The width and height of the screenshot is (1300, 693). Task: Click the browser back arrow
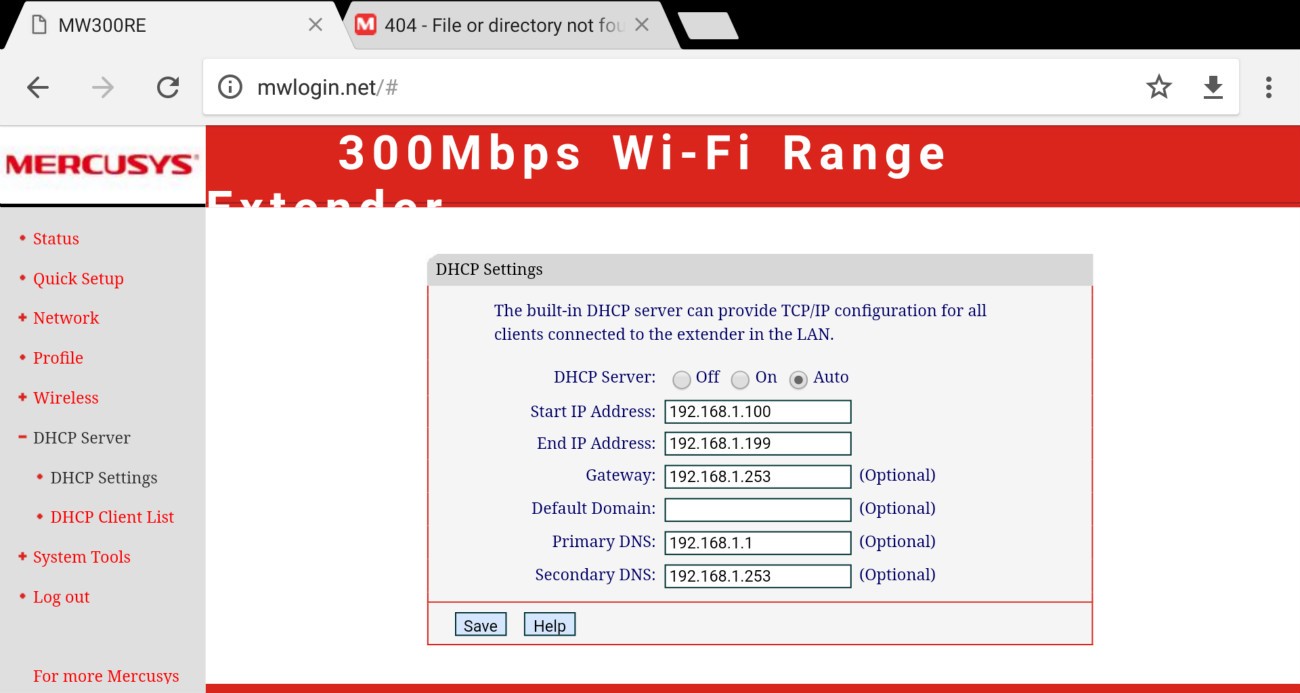click(38, 88)
